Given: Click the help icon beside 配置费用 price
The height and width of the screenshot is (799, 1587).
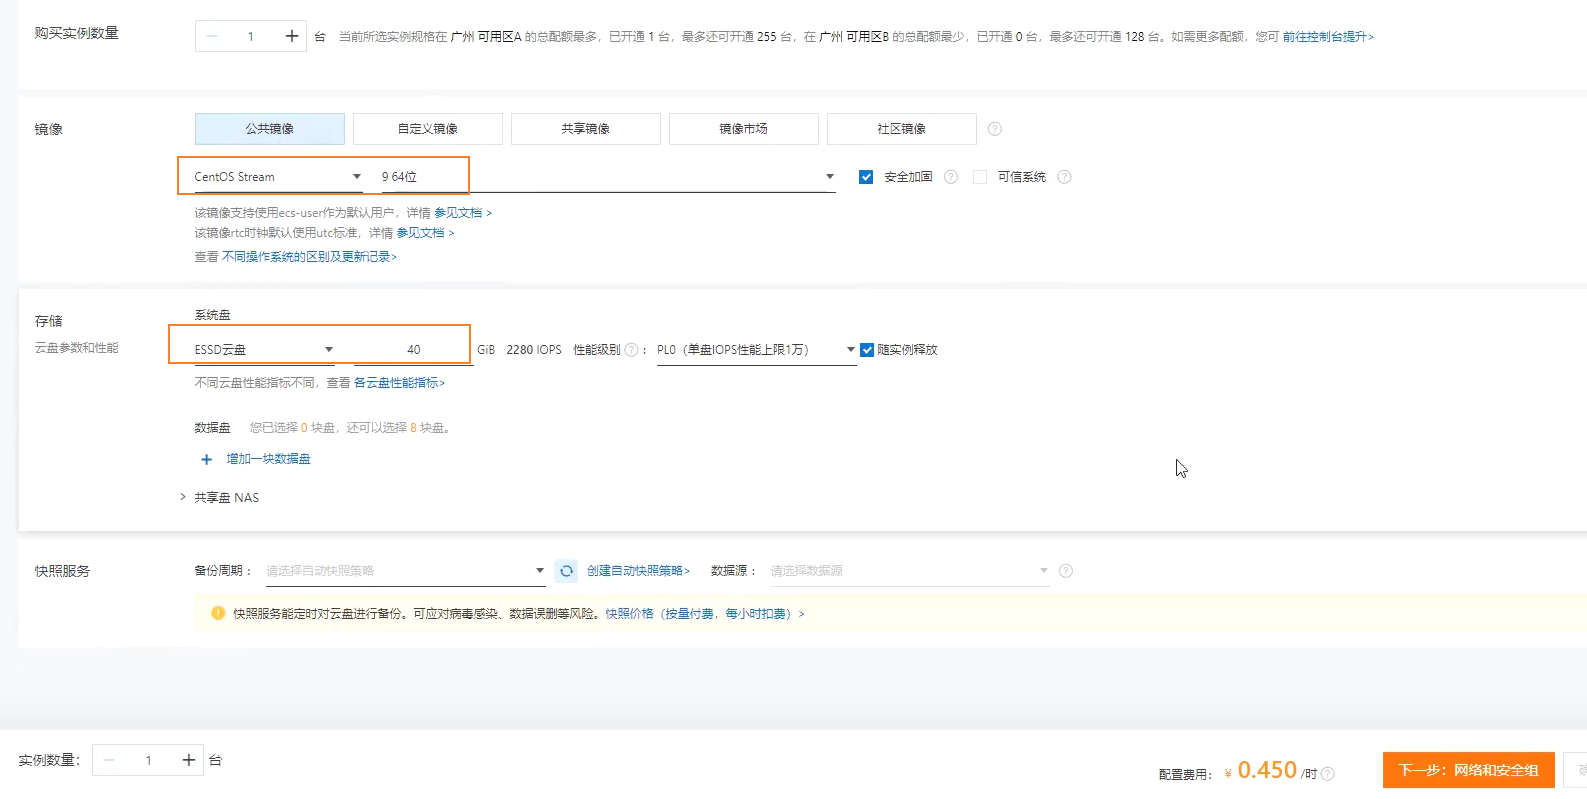Looking at the screenshot, I should pos(1328,773).
